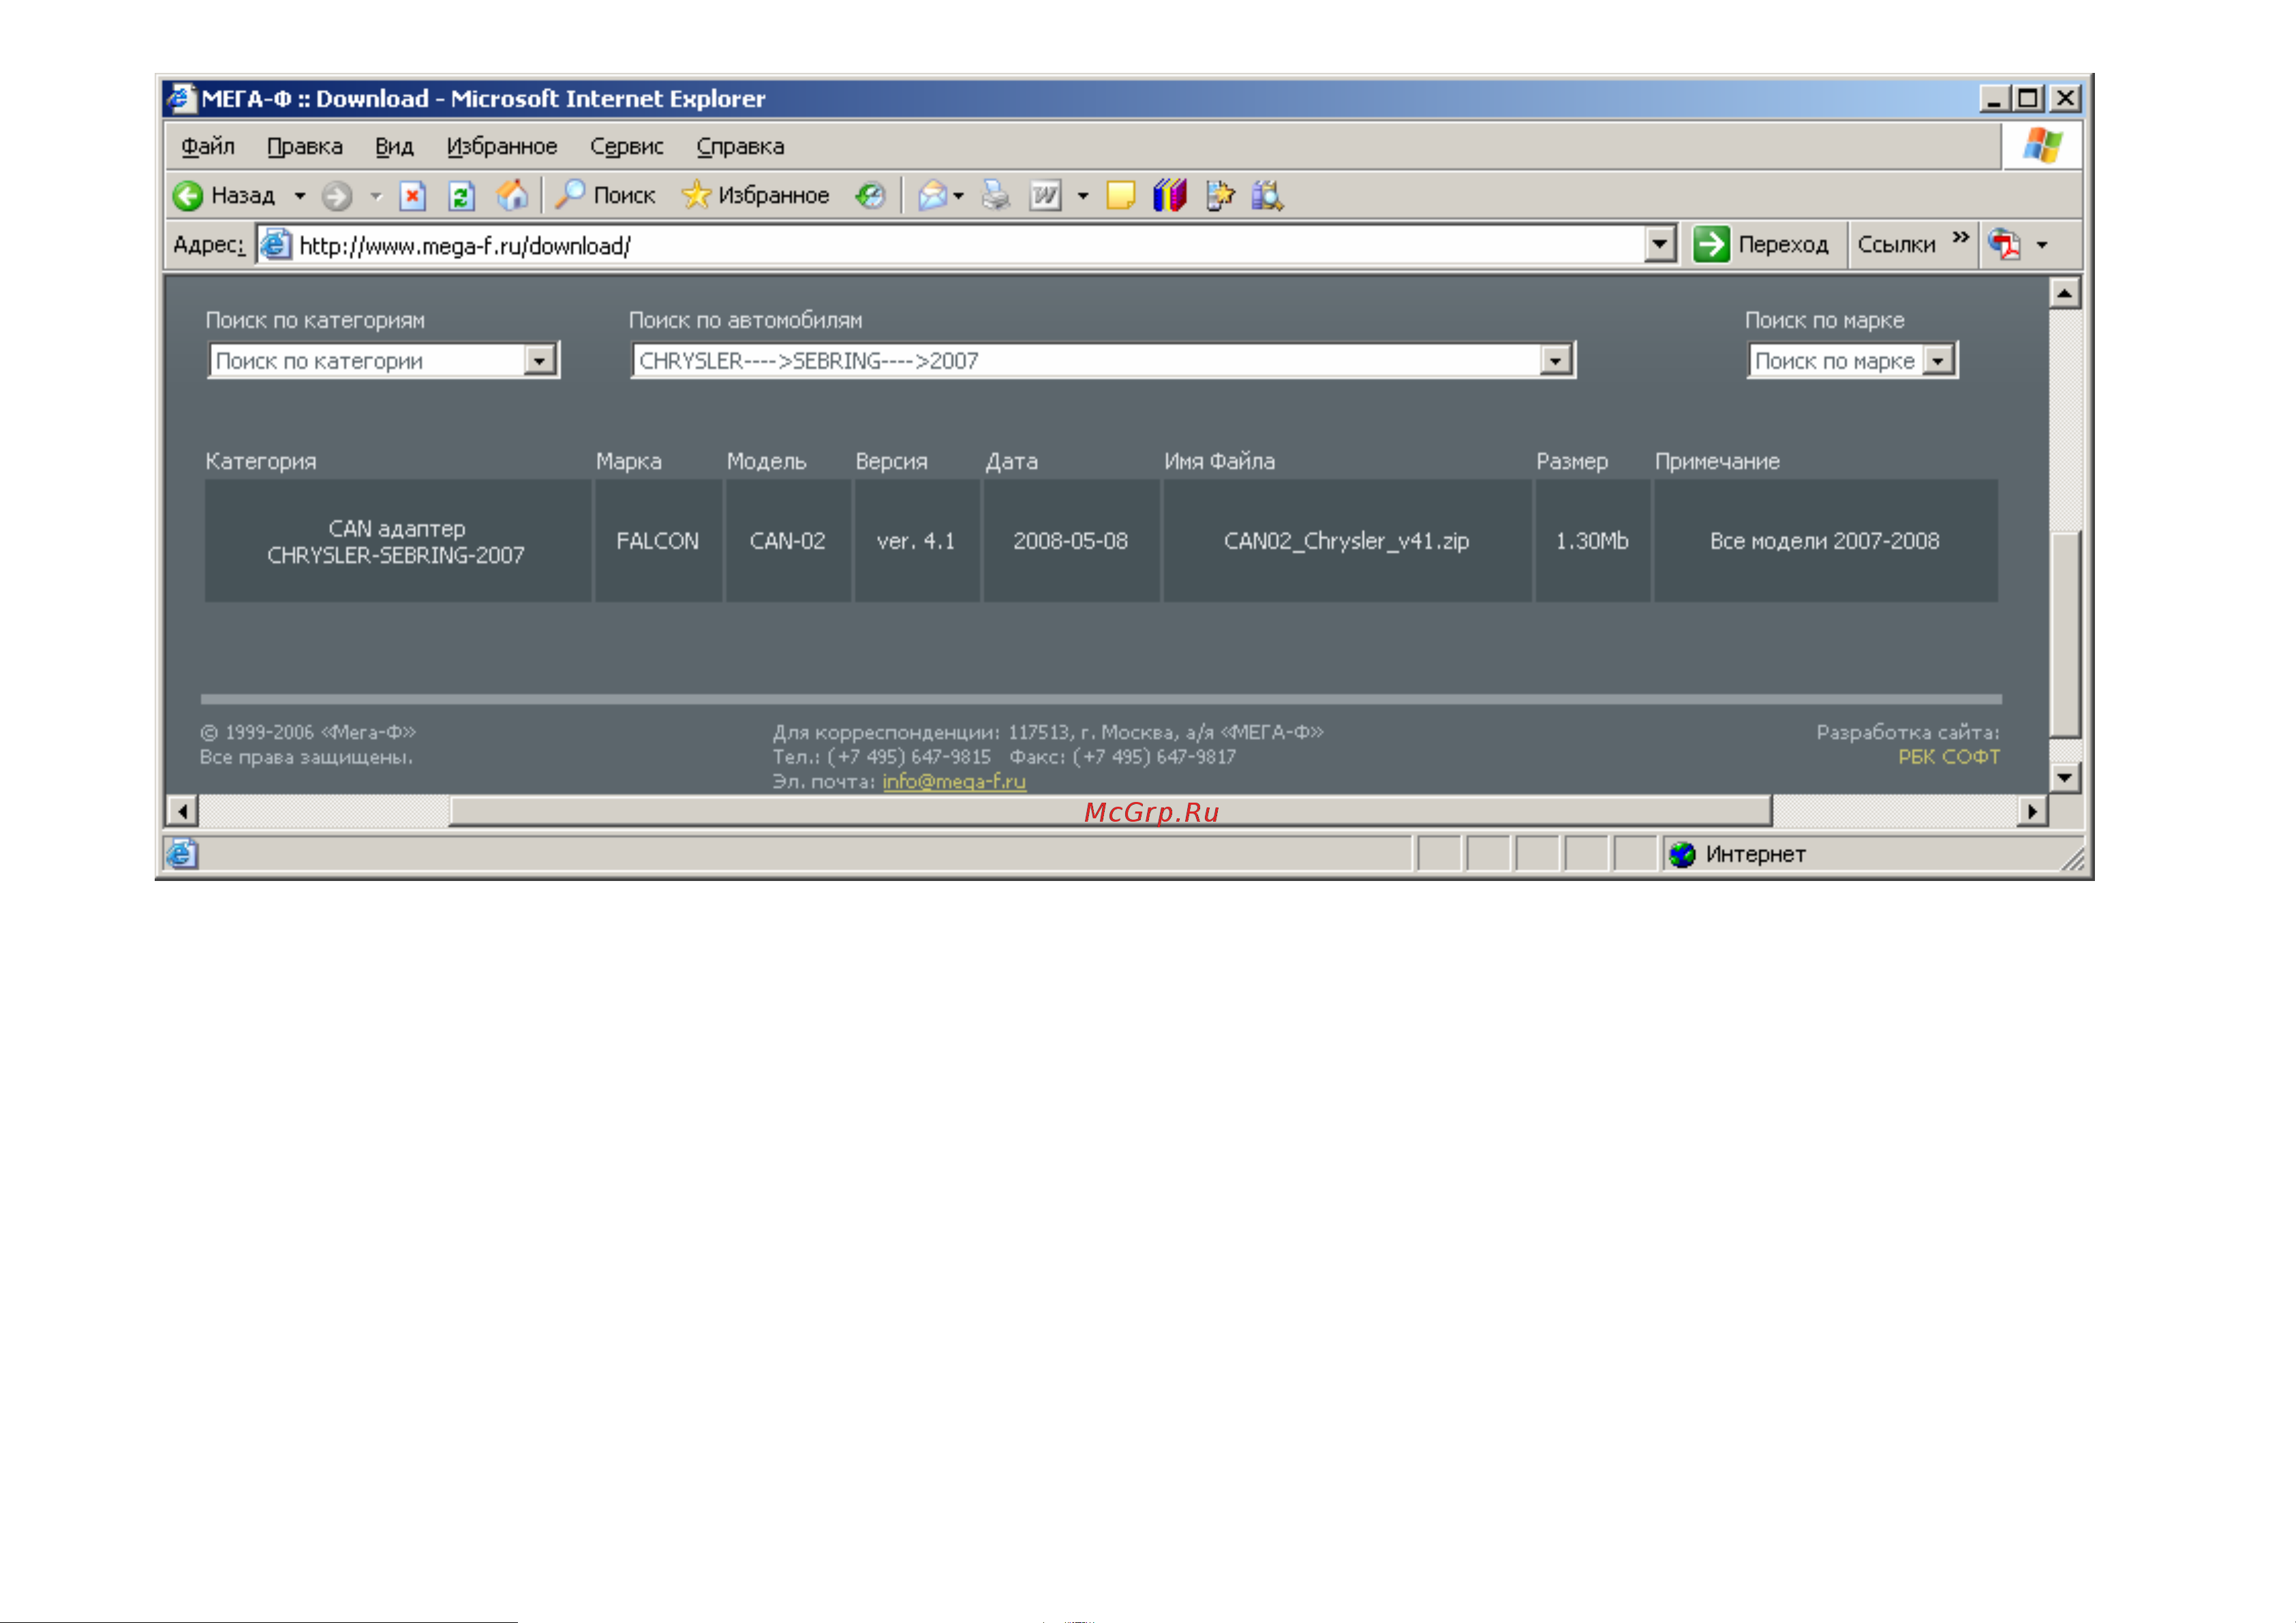Click the page icon in address bar
The width and height of the screenshot is (2296, 1623).
pos(276,244)
